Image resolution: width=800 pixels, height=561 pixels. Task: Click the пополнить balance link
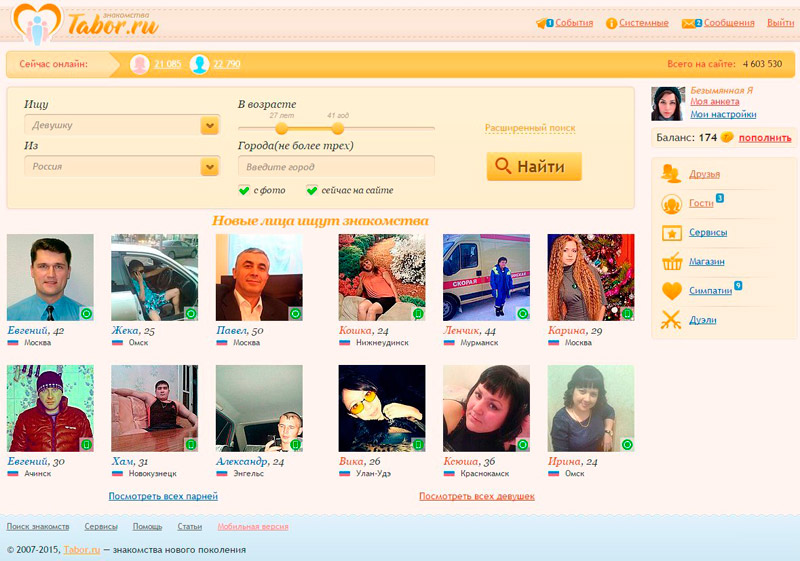click(x=765, y=138)
